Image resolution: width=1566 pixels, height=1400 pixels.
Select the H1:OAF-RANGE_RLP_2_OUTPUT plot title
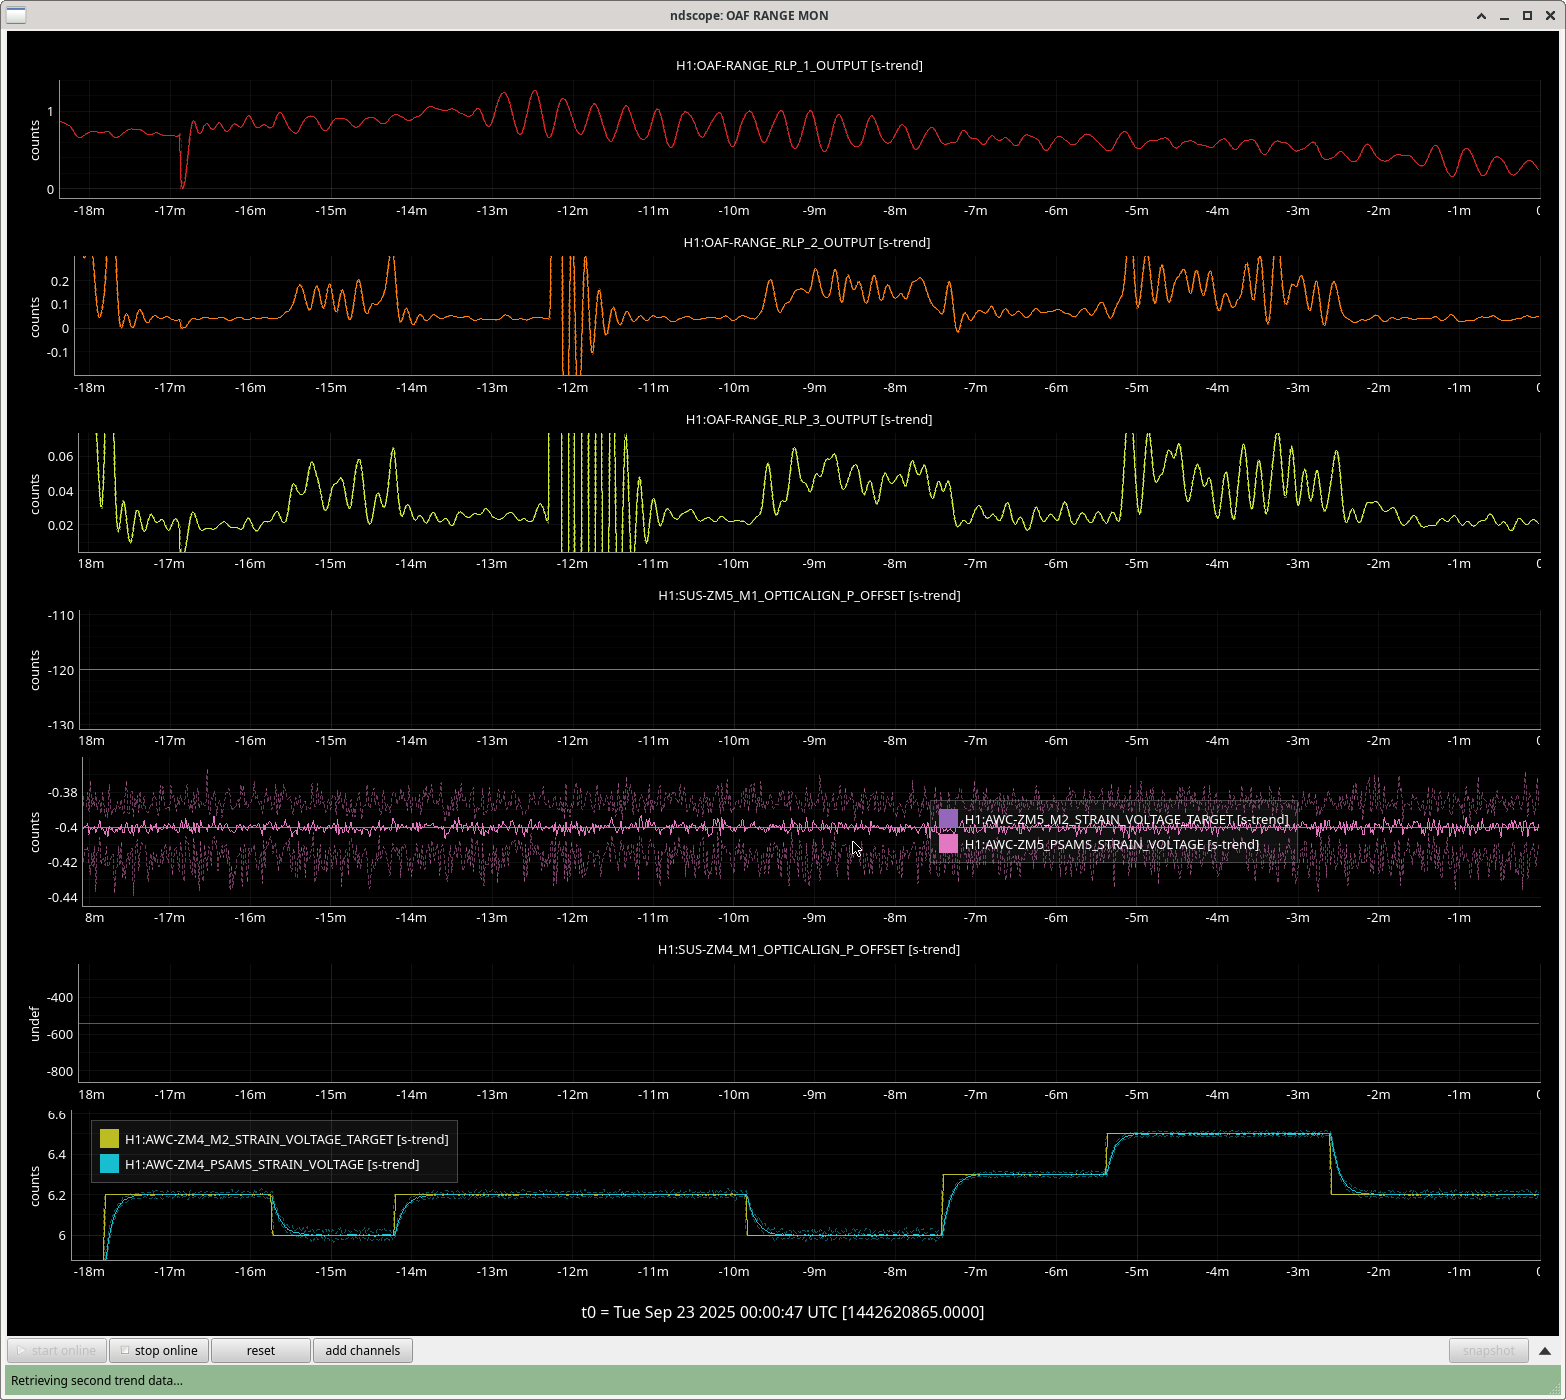tap(806, 242)
